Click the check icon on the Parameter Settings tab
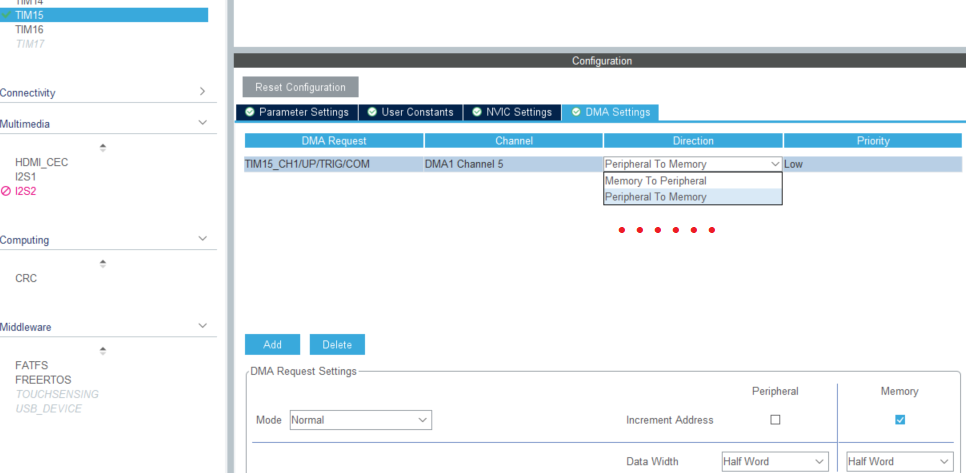The width and height of the screenshot is (966, 473). pos(250,112)
